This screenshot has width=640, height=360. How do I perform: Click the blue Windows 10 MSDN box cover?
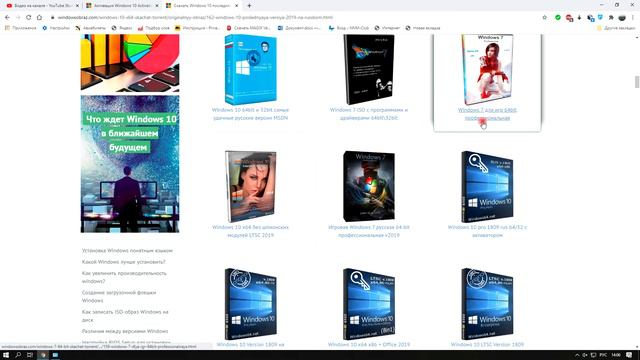(251, 69)
